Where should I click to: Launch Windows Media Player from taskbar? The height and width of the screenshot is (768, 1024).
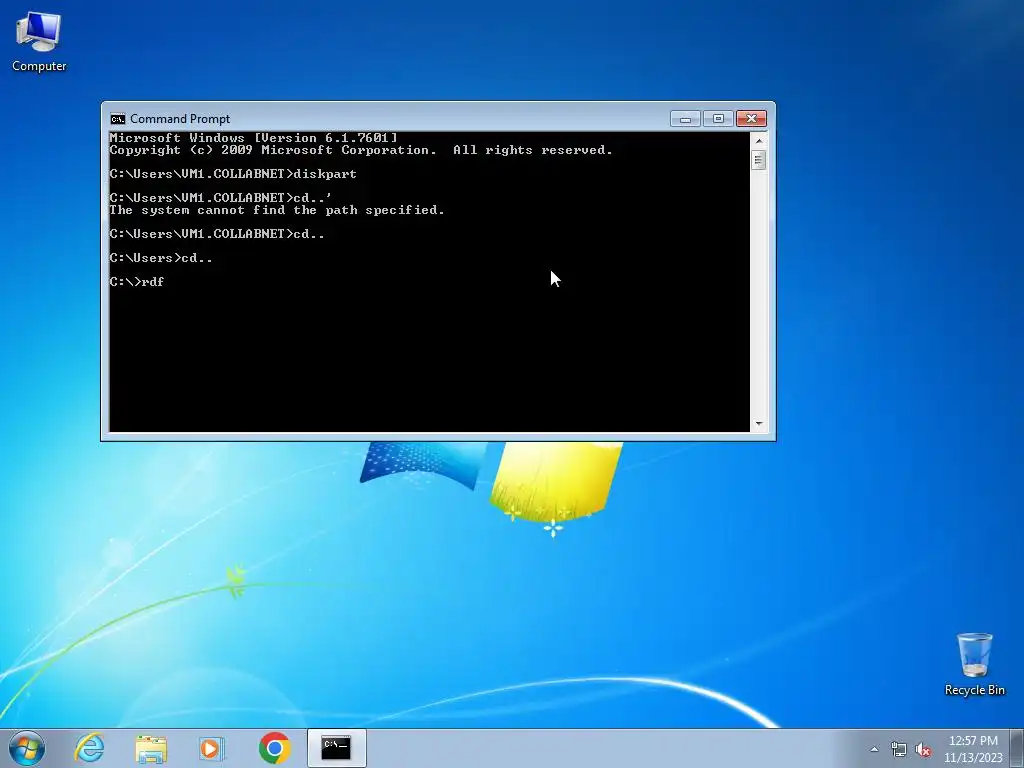pyautogui.click(x=212, y=748)
